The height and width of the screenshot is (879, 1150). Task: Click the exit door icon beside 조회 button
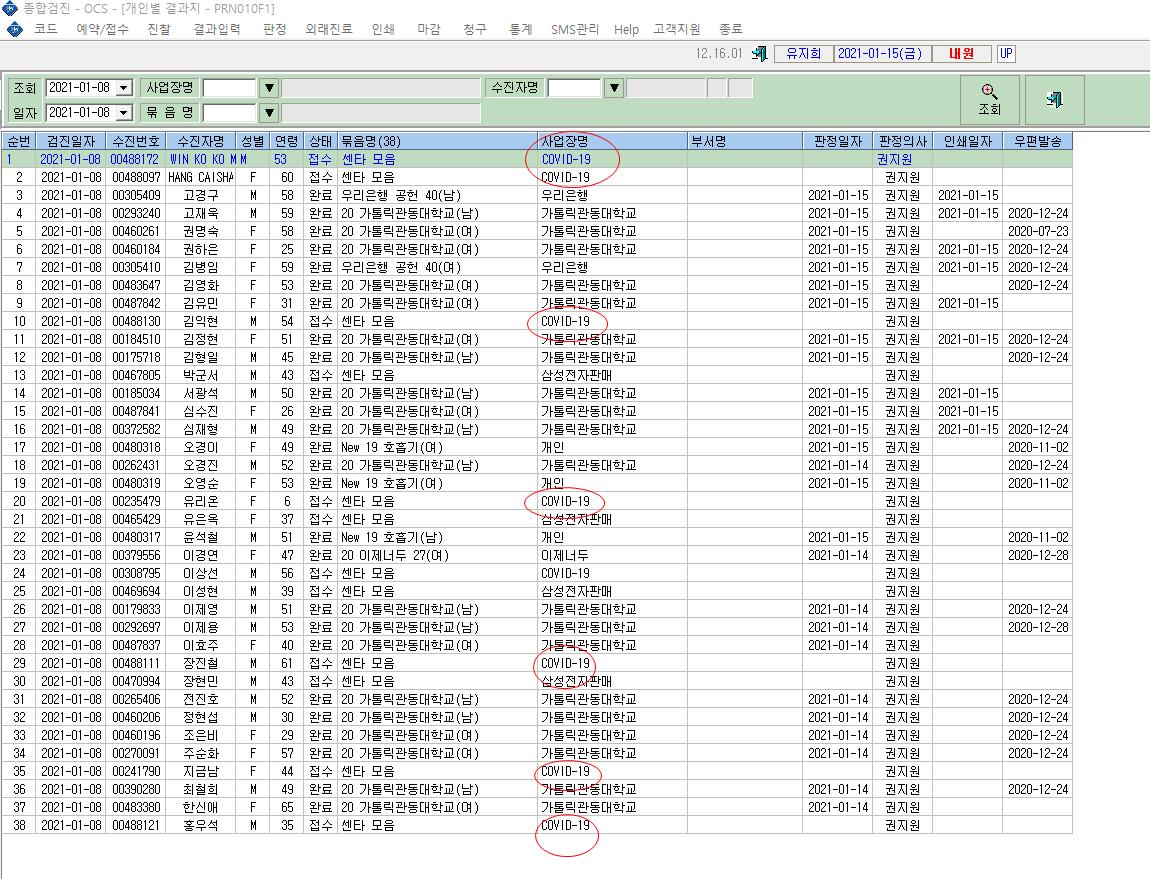pos(1054,100)
